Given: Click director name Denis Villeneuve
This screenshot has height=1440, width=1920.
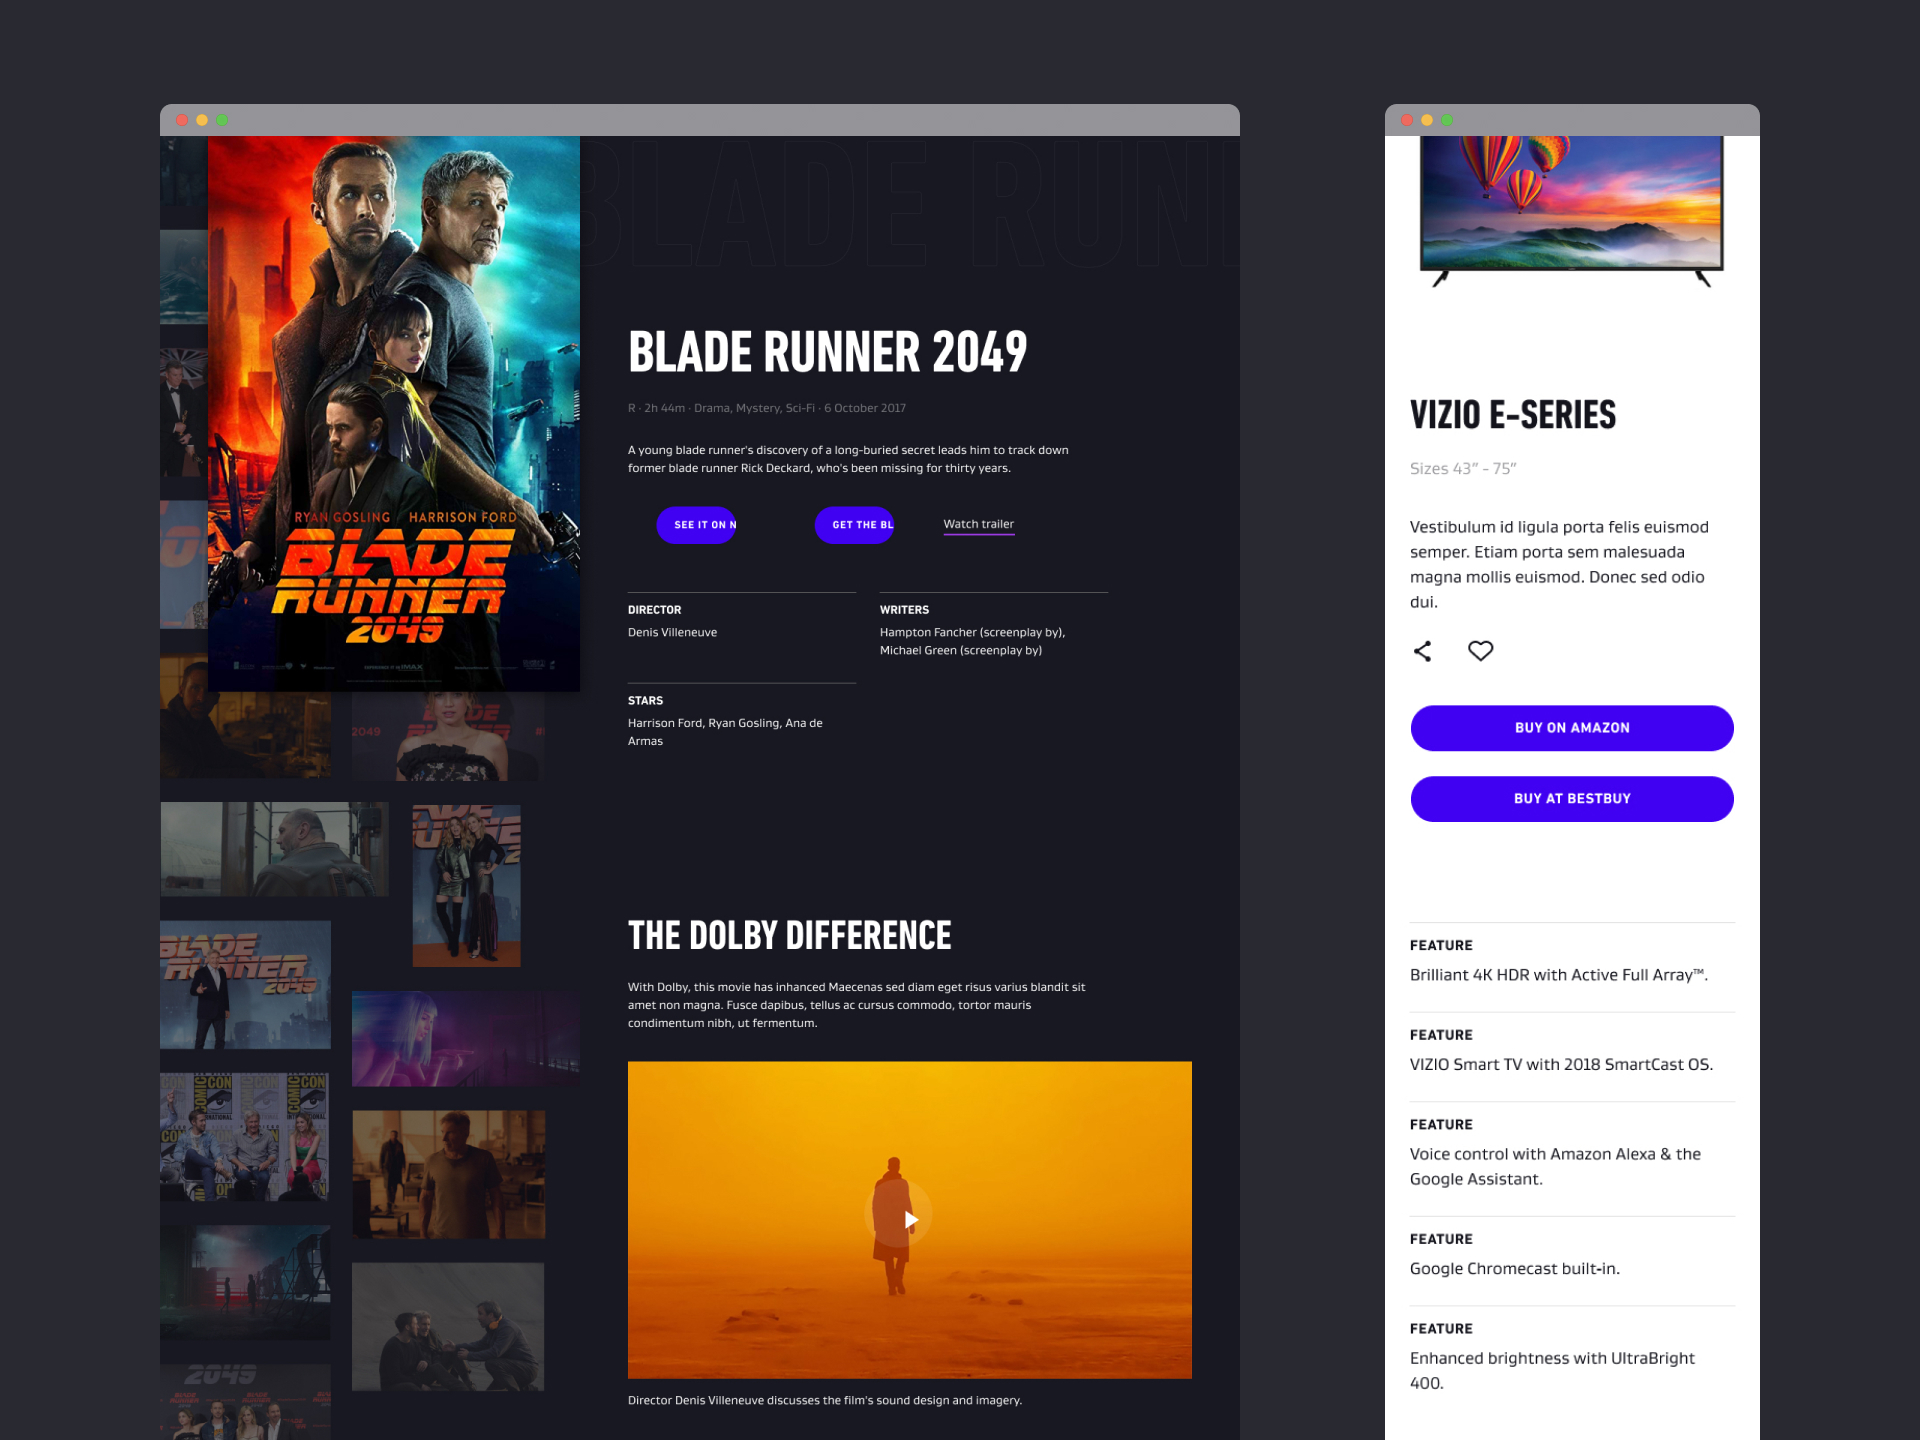Looking at the screenshot, I should 672,633.
